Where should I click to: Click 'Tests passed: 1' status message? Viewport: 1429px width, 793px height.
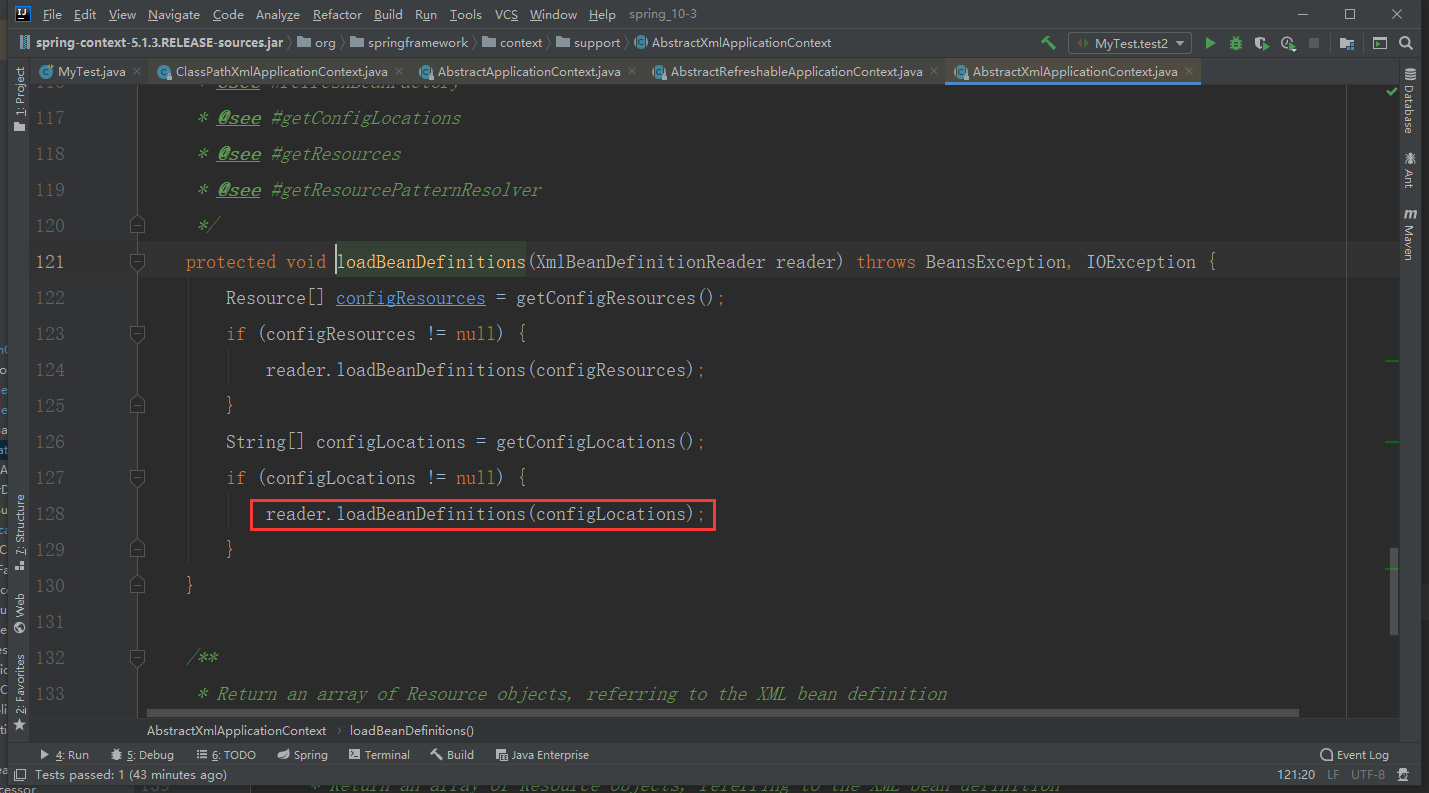(130, 775)
